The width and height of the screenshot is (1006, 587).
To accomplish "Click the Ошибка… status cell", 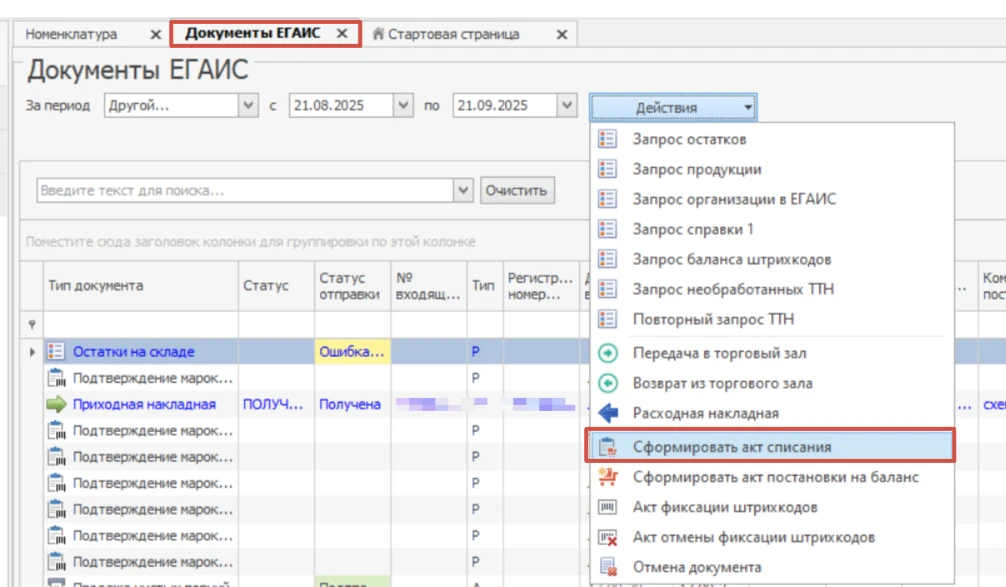I will [353, 352].
